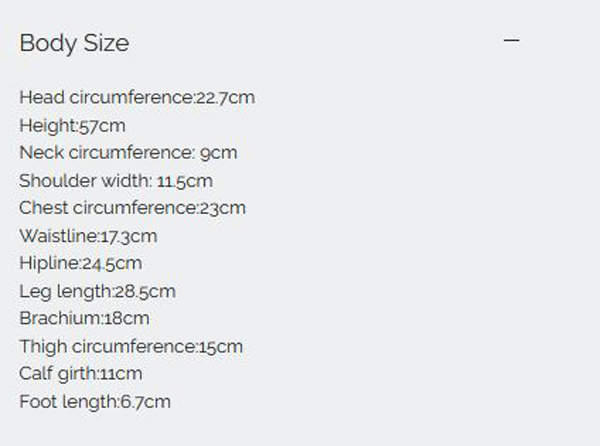This screenshot has height=446, width=600.
Task: Collapse the Body Size section minus icon
Action: tap(511, 40)
